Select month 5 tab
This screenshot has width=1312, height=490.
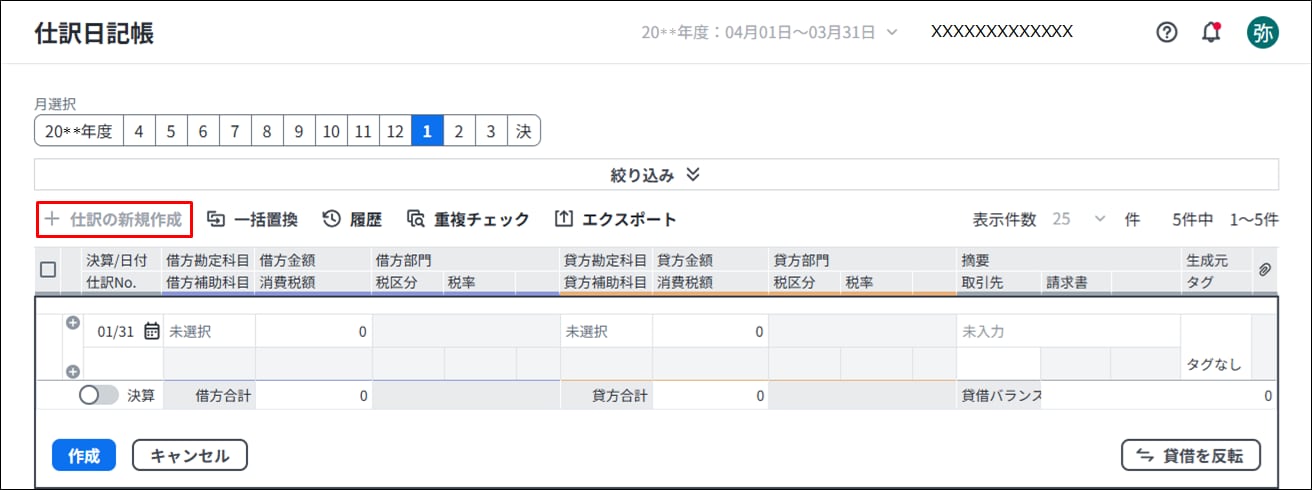171,131
